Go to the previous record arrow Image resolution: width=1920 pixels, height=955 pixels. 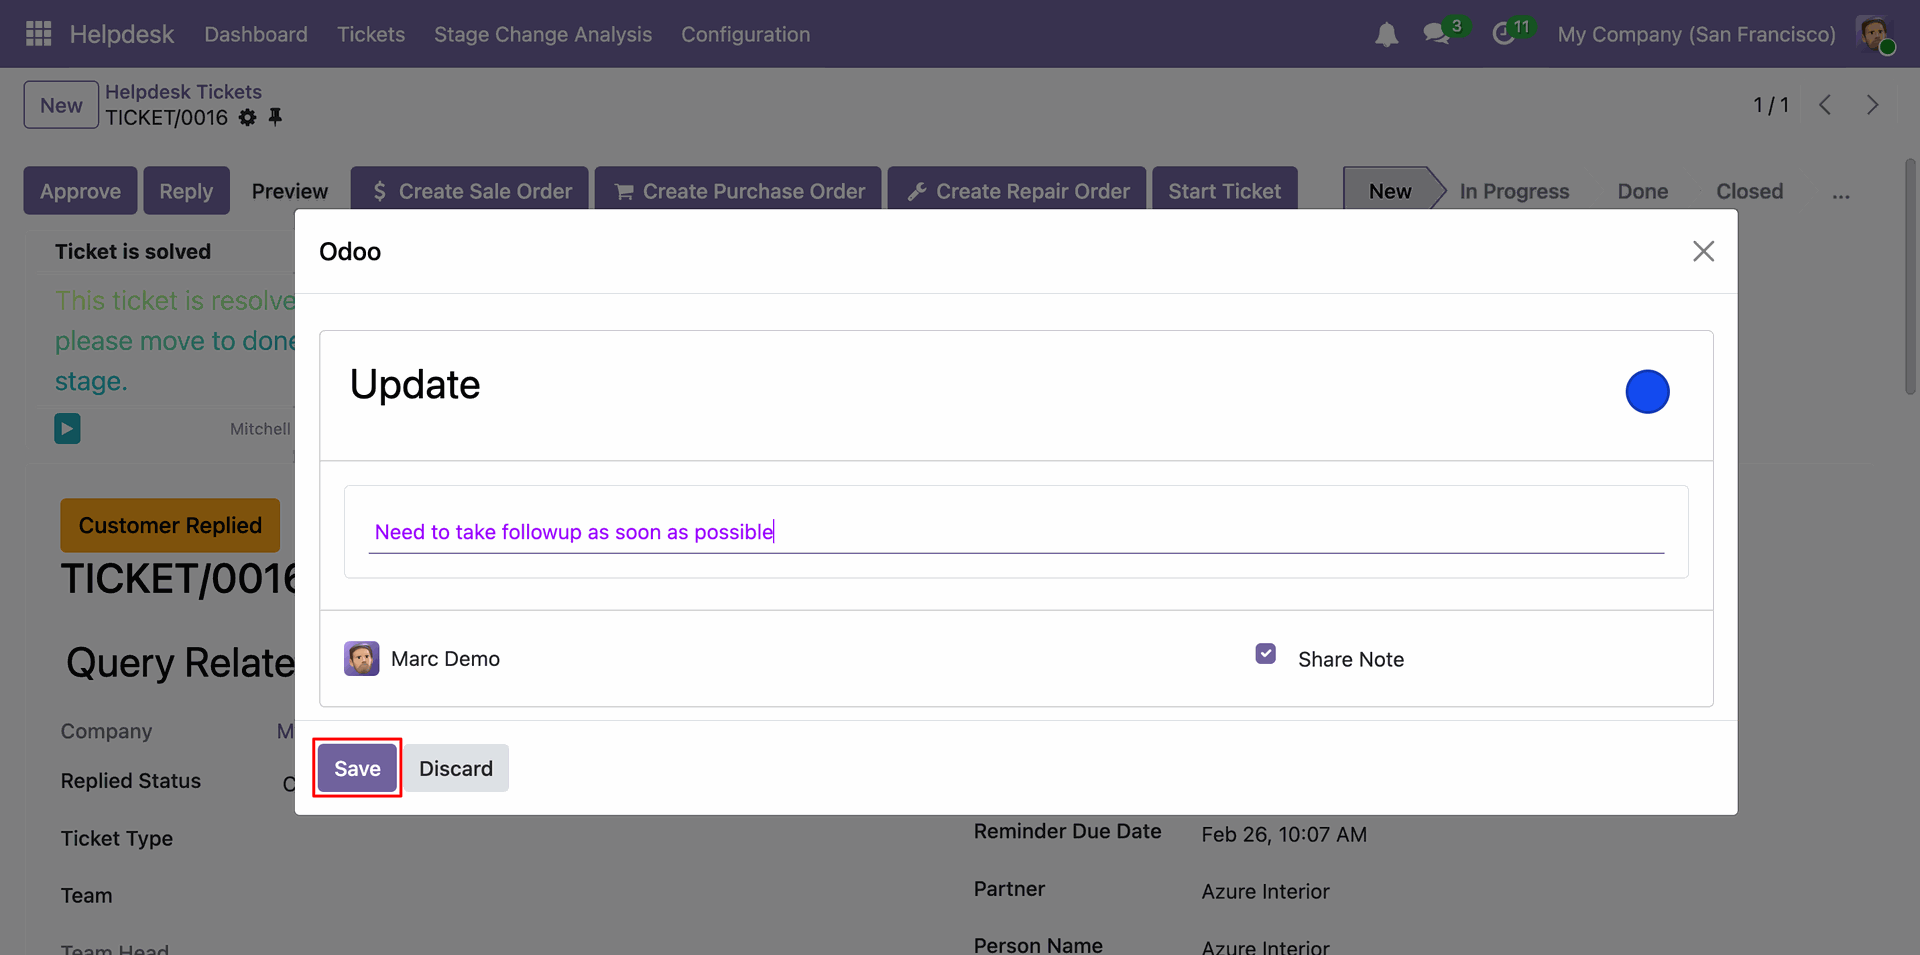click(x=1825, y=105)
